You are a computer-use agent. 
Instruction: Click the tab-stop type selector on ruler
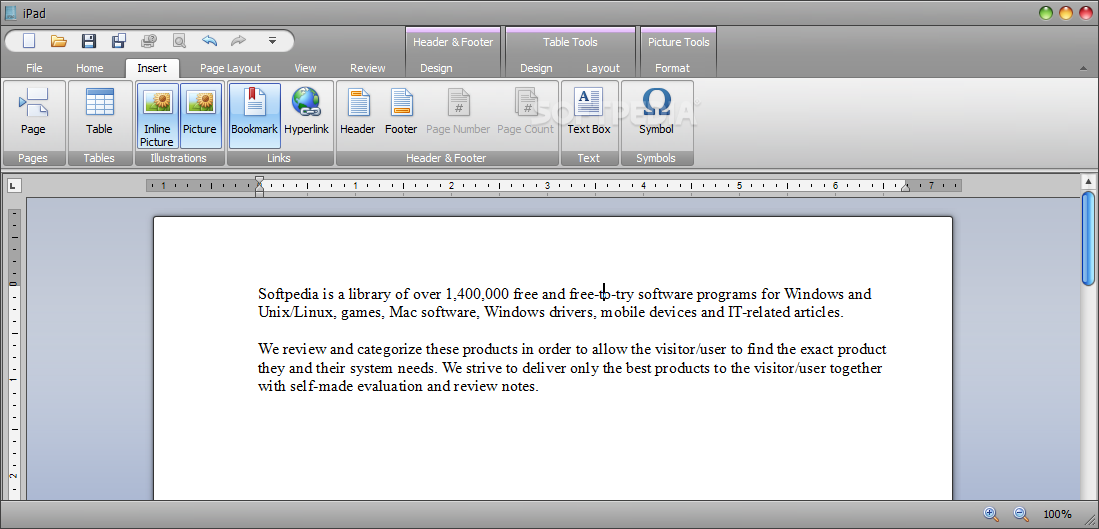[14, 186]
